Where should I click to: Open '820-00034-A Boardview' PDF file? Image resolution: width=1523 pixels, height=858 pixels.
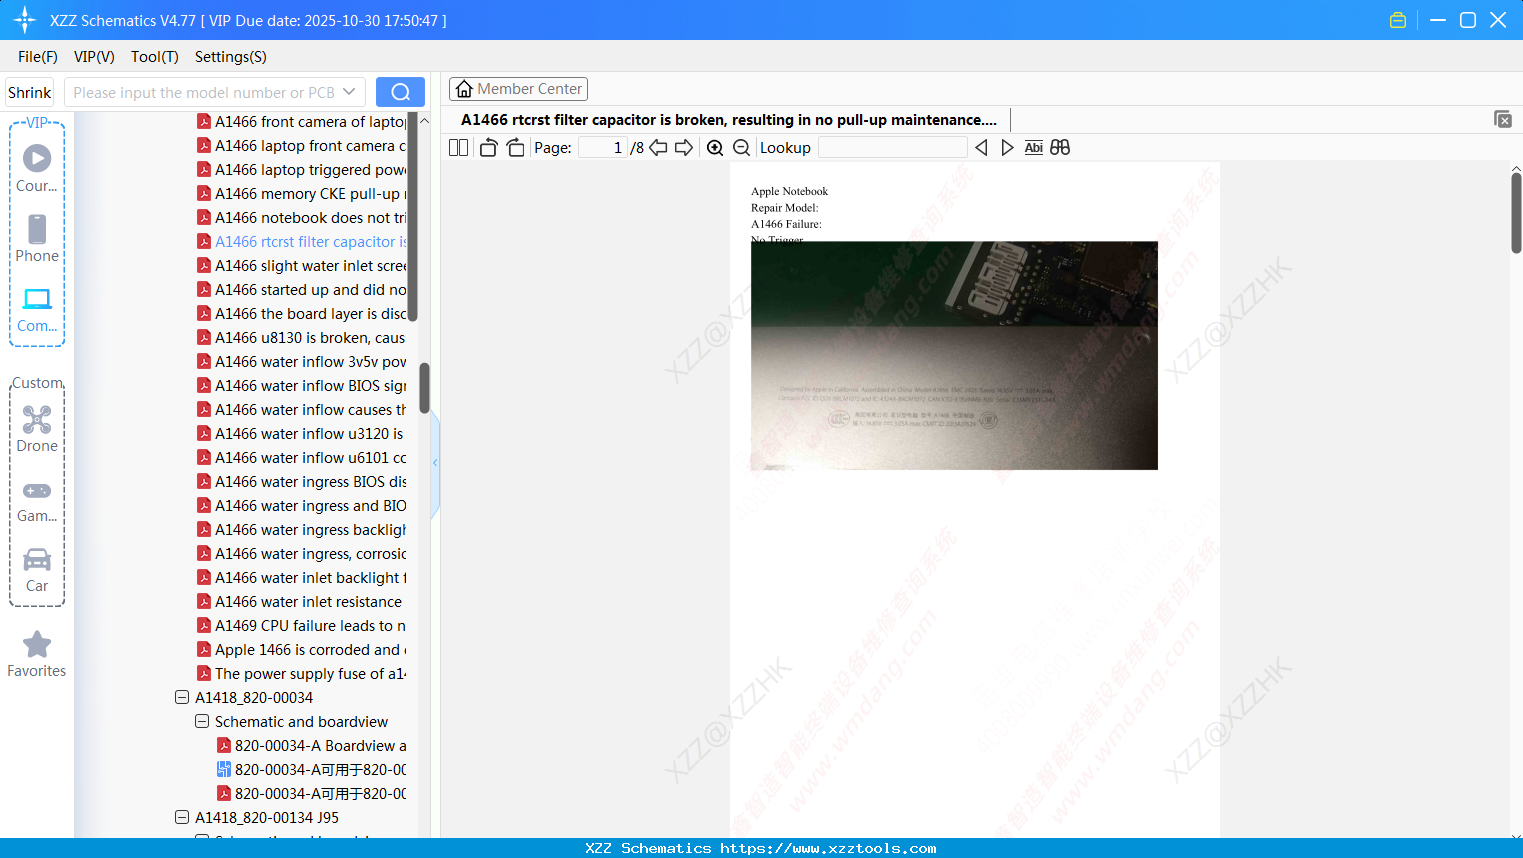312,745
